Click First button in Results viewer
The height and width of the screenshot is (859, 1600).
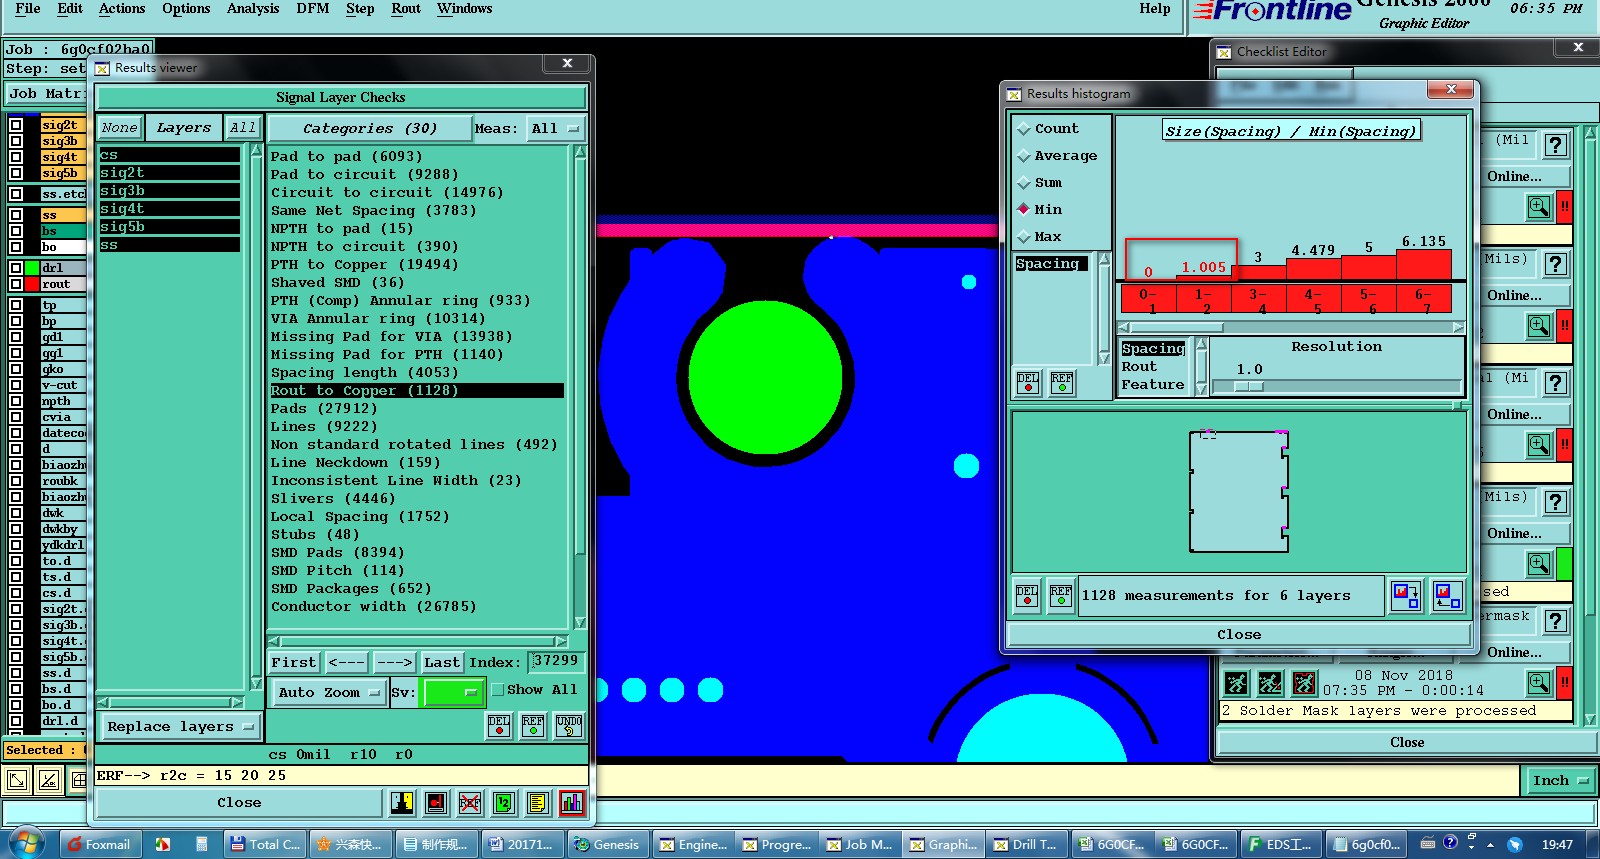point(294,662)
